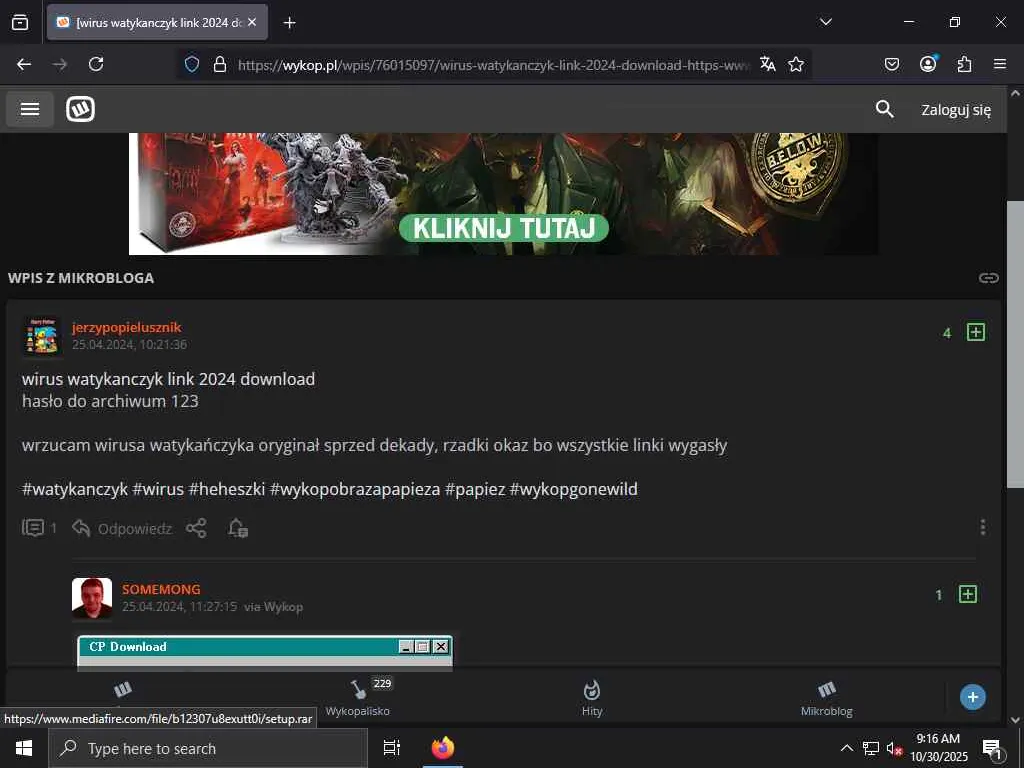
Task: Click the wykop.pl address bar URL
Action: pos(494,65)
